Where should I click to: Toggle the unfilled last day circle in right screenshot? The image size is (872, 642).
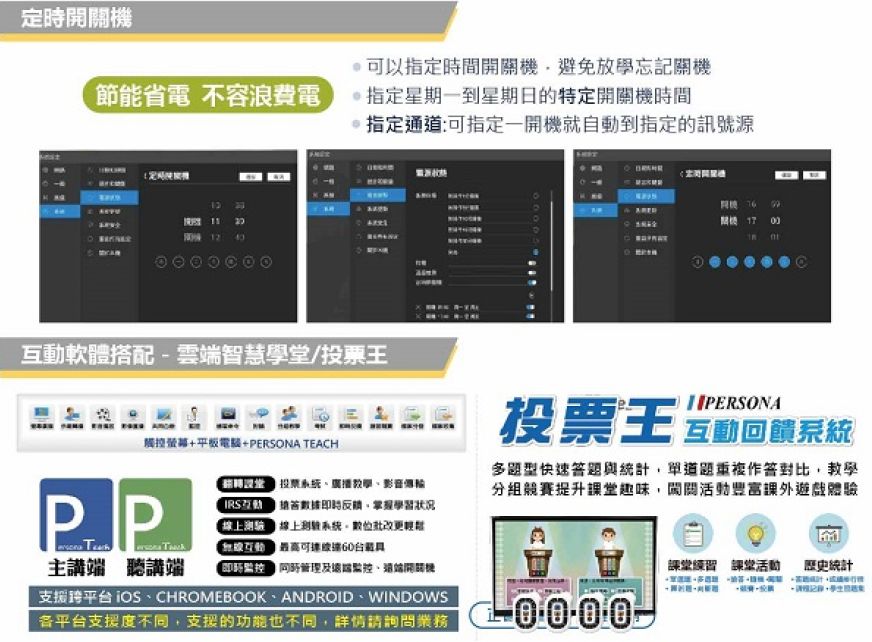click(x=801, y=261)
